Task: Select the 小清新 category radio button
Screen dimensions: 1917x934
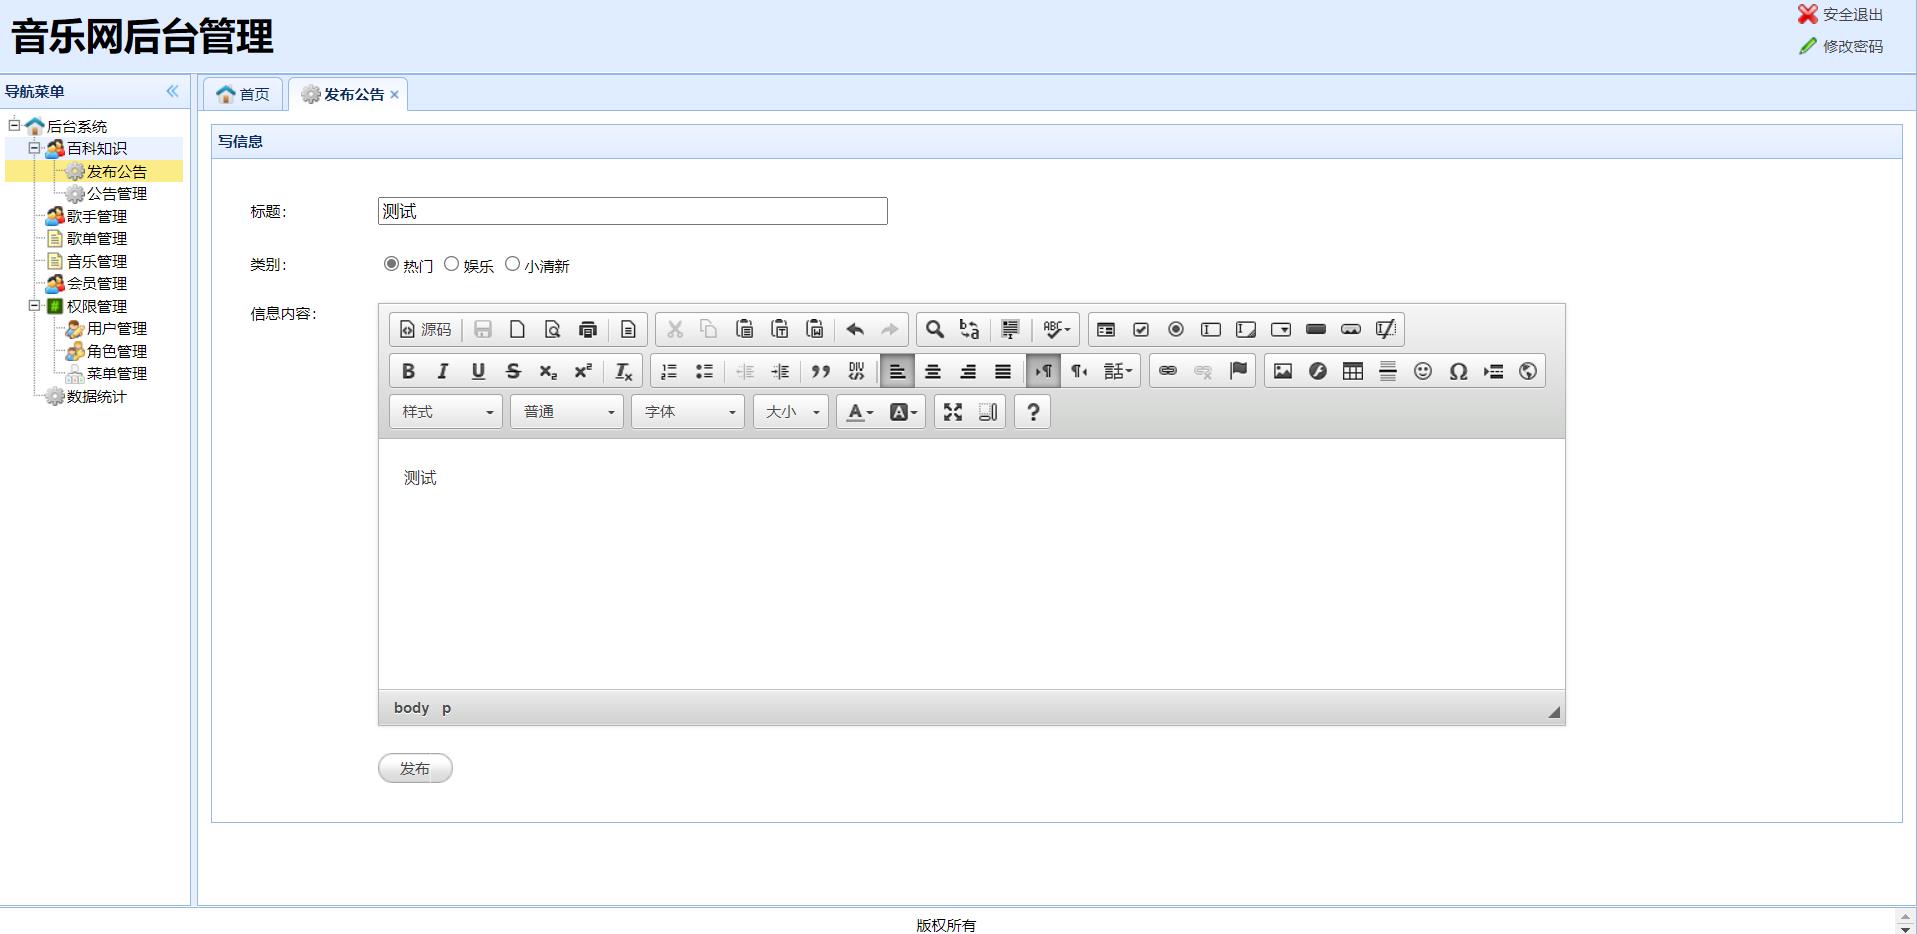Action: point(513,264)
